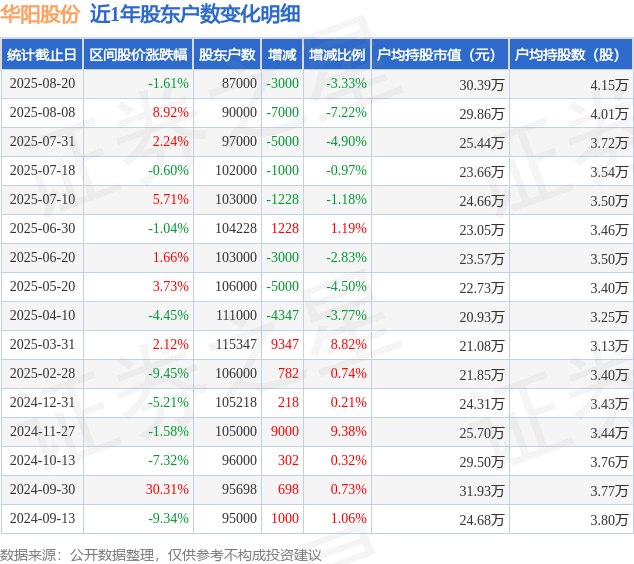
Task: Click the date cell 2024-12-31
Action: tap(42, 402)
